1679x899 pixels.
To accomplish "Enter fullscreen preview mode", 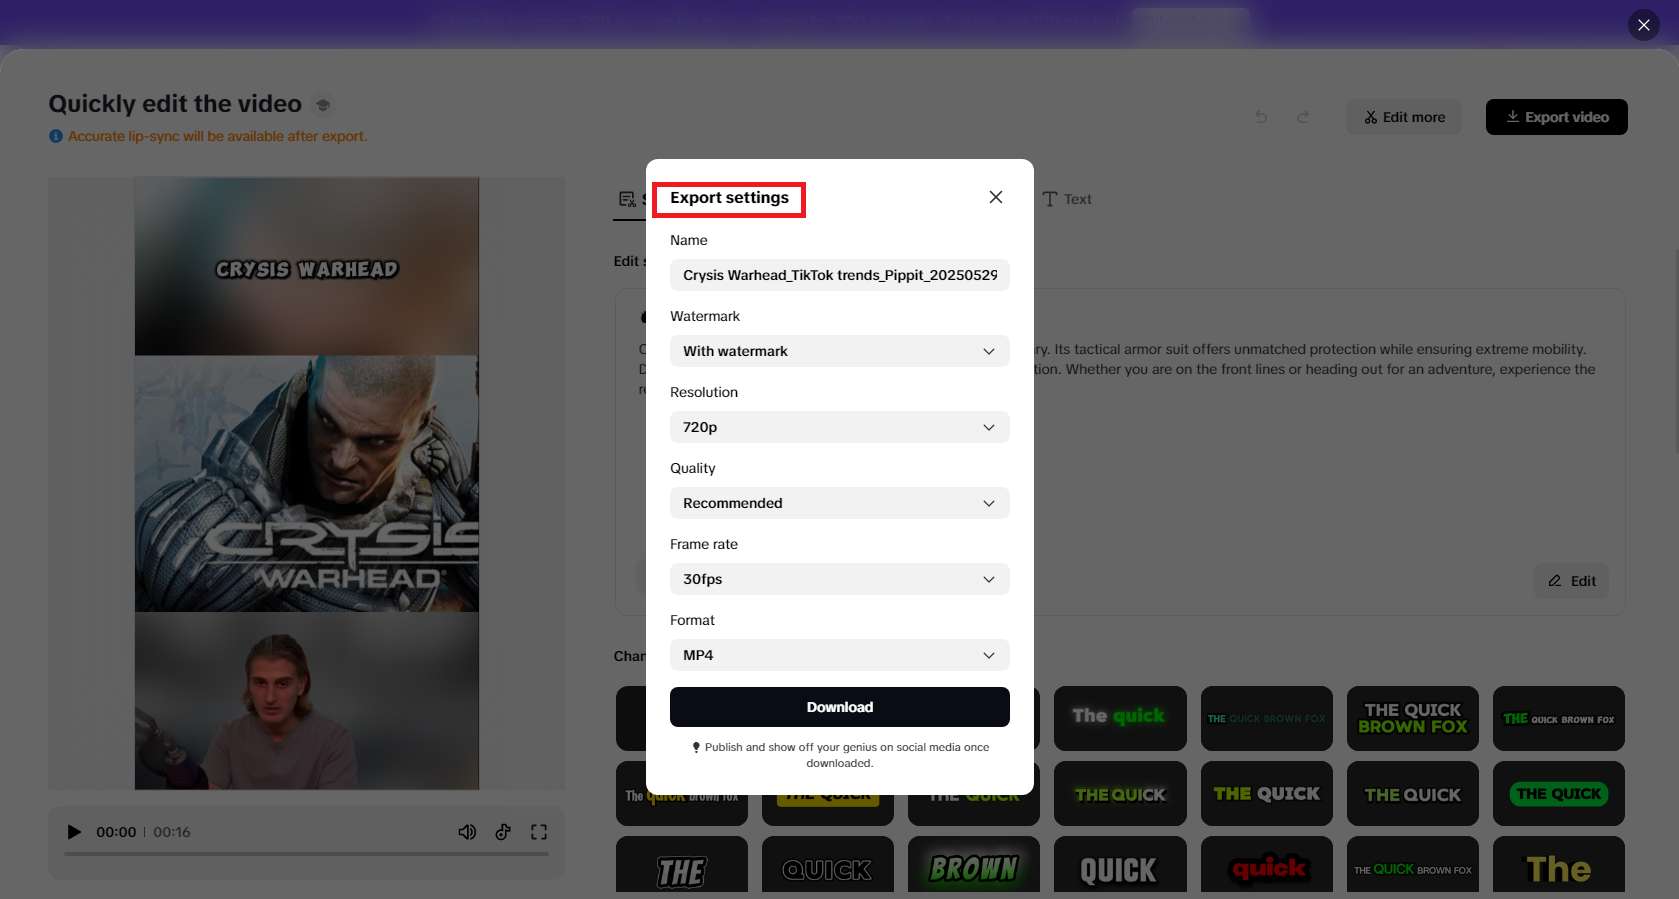I will click(539, 832).
